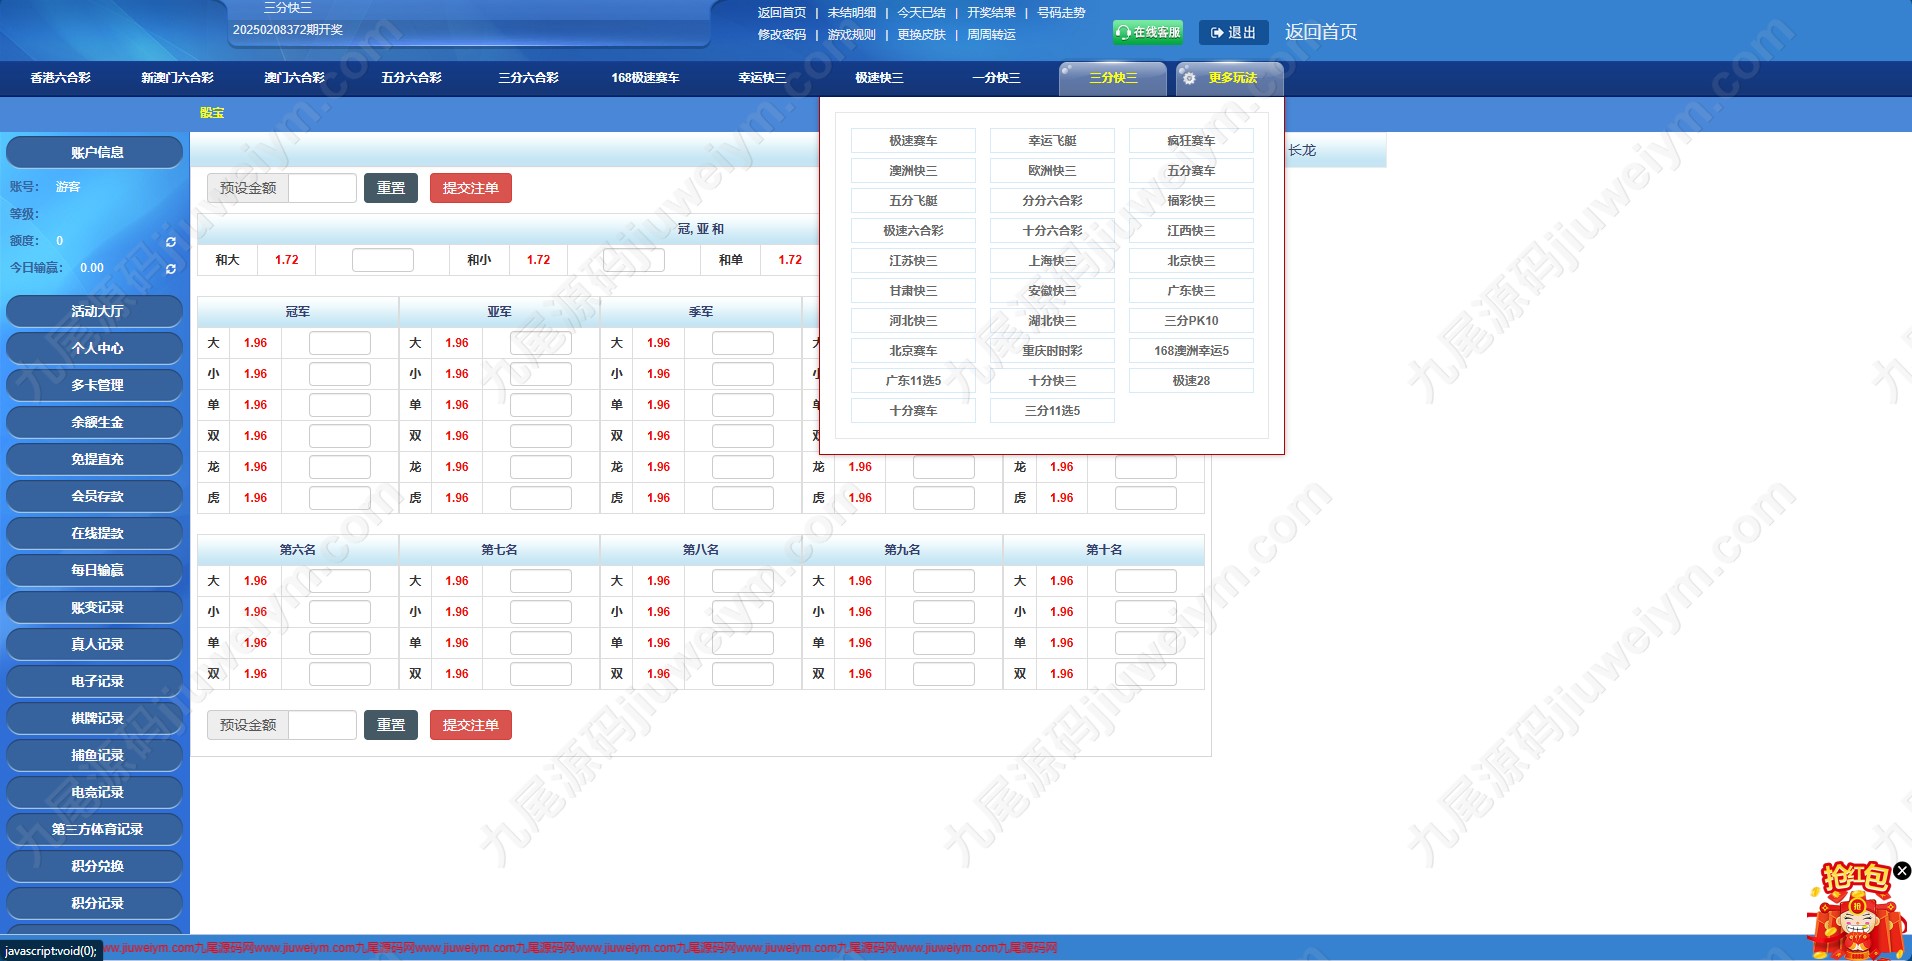
Task: Close the 抢红包 floating popup
Action: coord(1902,871)
